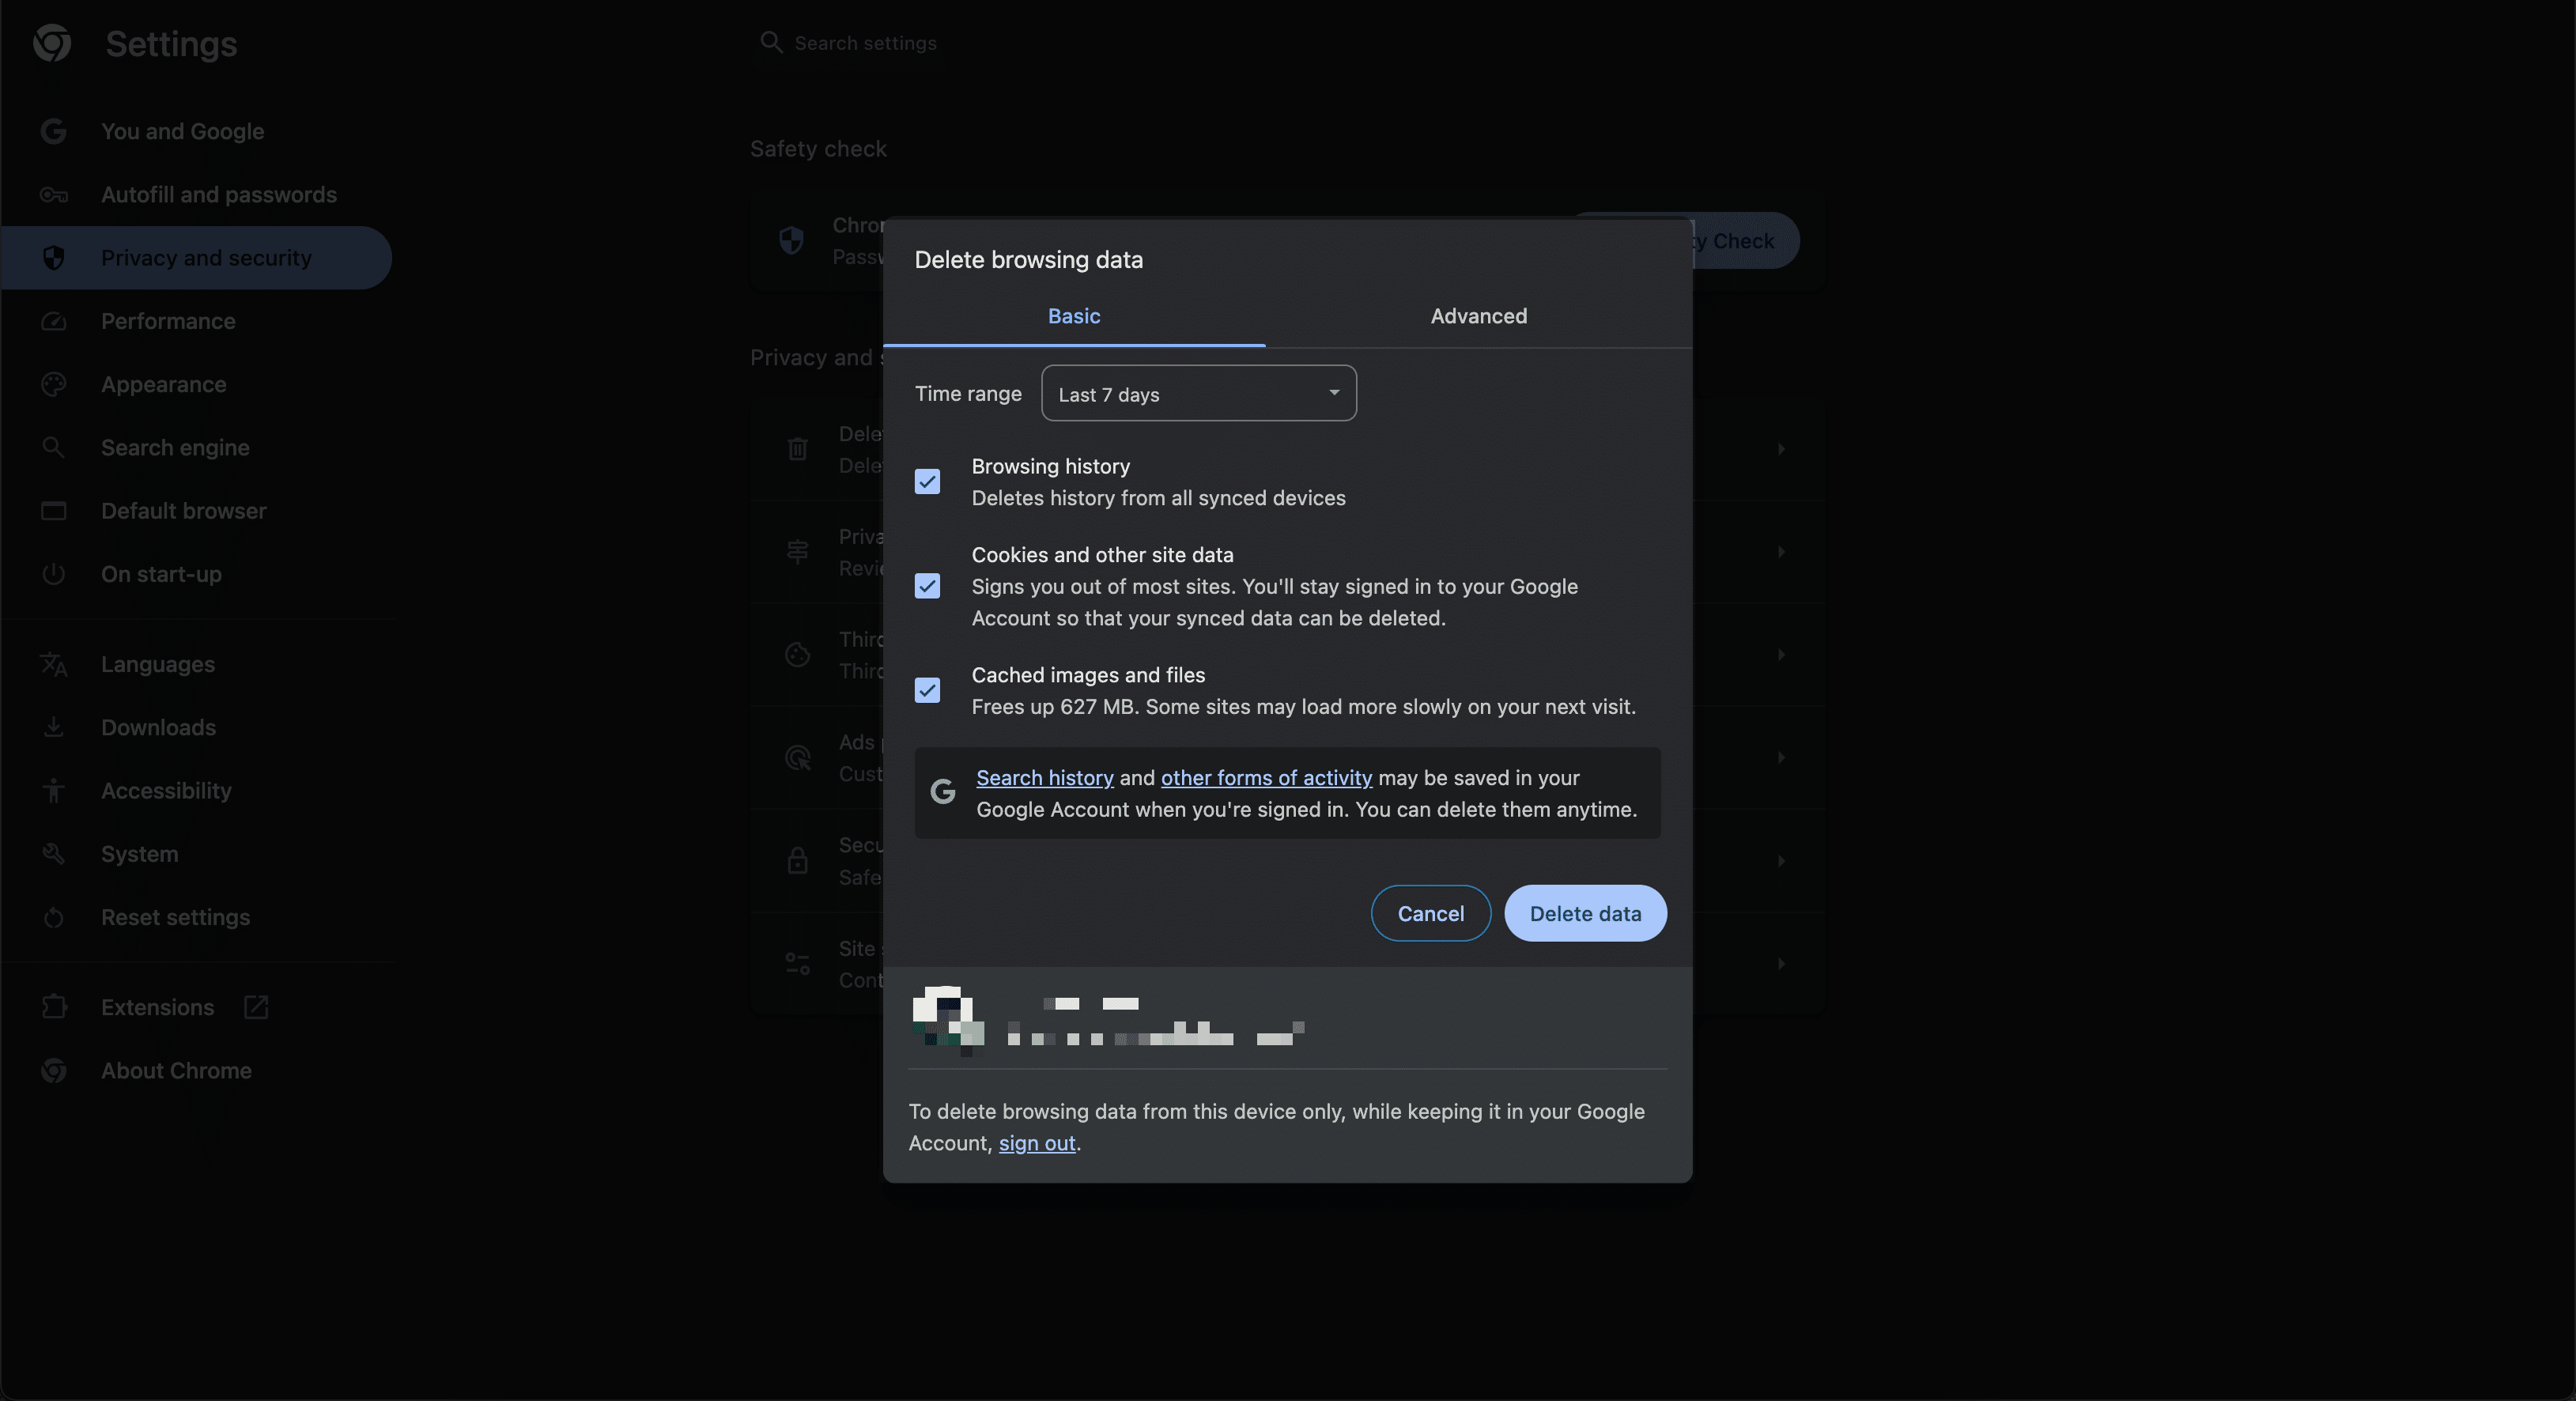
Task: Click the restore icon for Reset settings
Action: (54, 917)
